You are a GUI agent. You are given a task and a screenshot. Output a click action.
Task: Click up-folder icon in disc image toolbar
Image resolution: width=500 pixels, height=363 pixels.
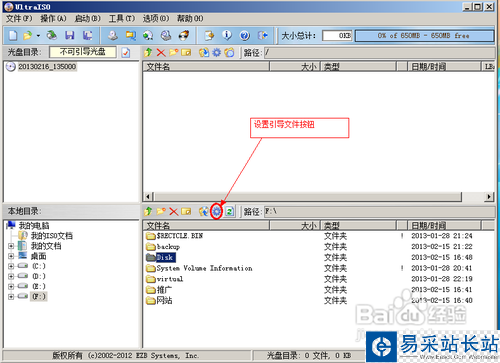[x=148, y=52]
